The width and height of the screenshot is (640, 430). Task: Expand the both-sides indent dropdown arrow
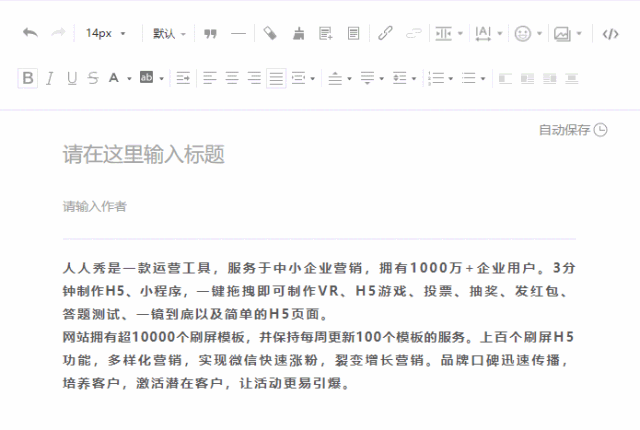click(313, 79)
